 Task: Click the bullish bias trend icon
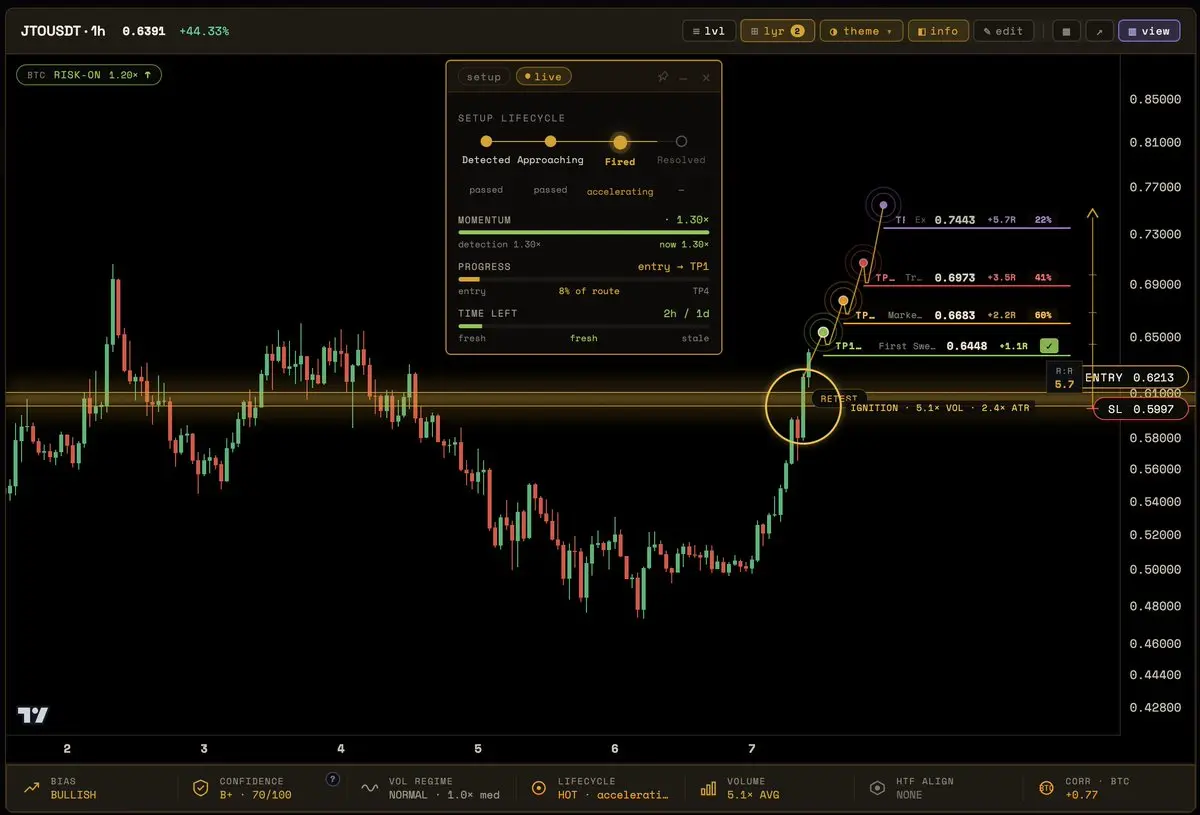coord(32,788)
